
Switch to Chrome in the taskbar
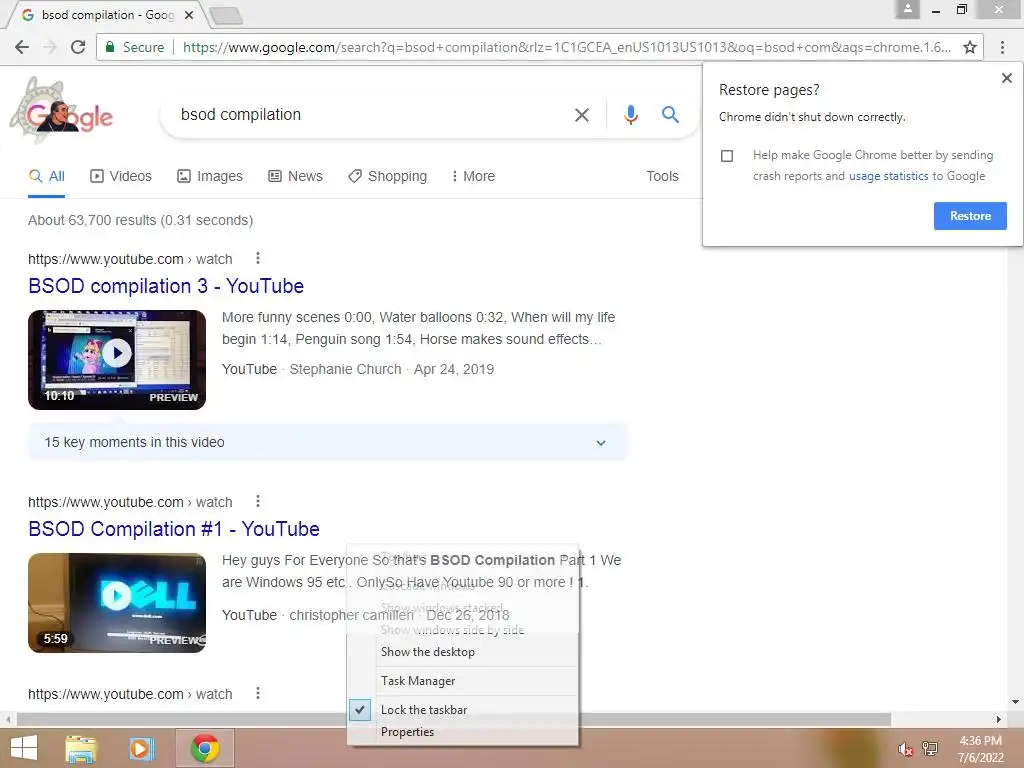(x=204, y=748)
